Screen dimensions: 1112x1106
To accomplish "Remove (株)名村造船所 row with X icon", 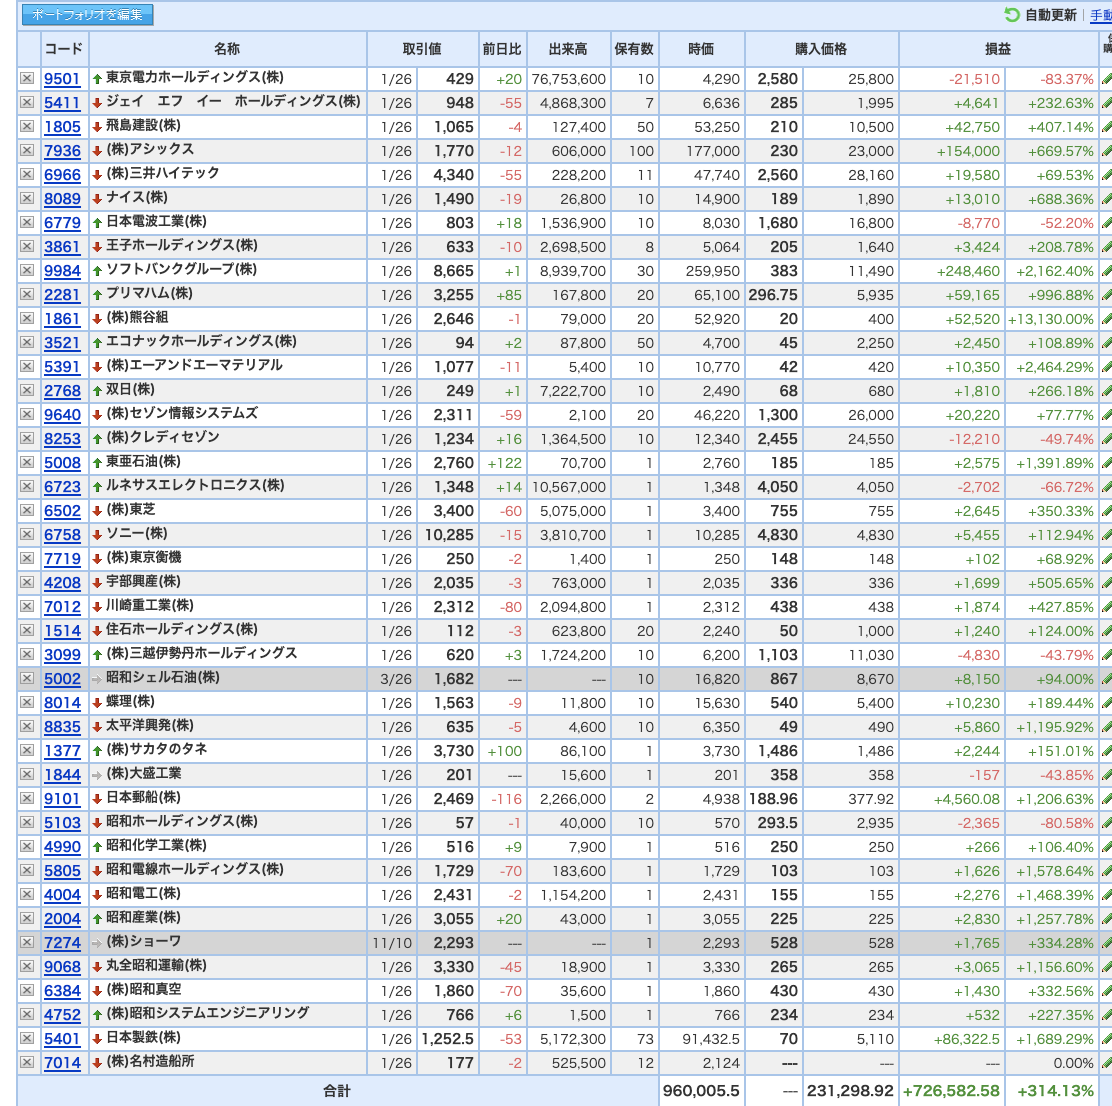I will click(x=27, y=1062).
